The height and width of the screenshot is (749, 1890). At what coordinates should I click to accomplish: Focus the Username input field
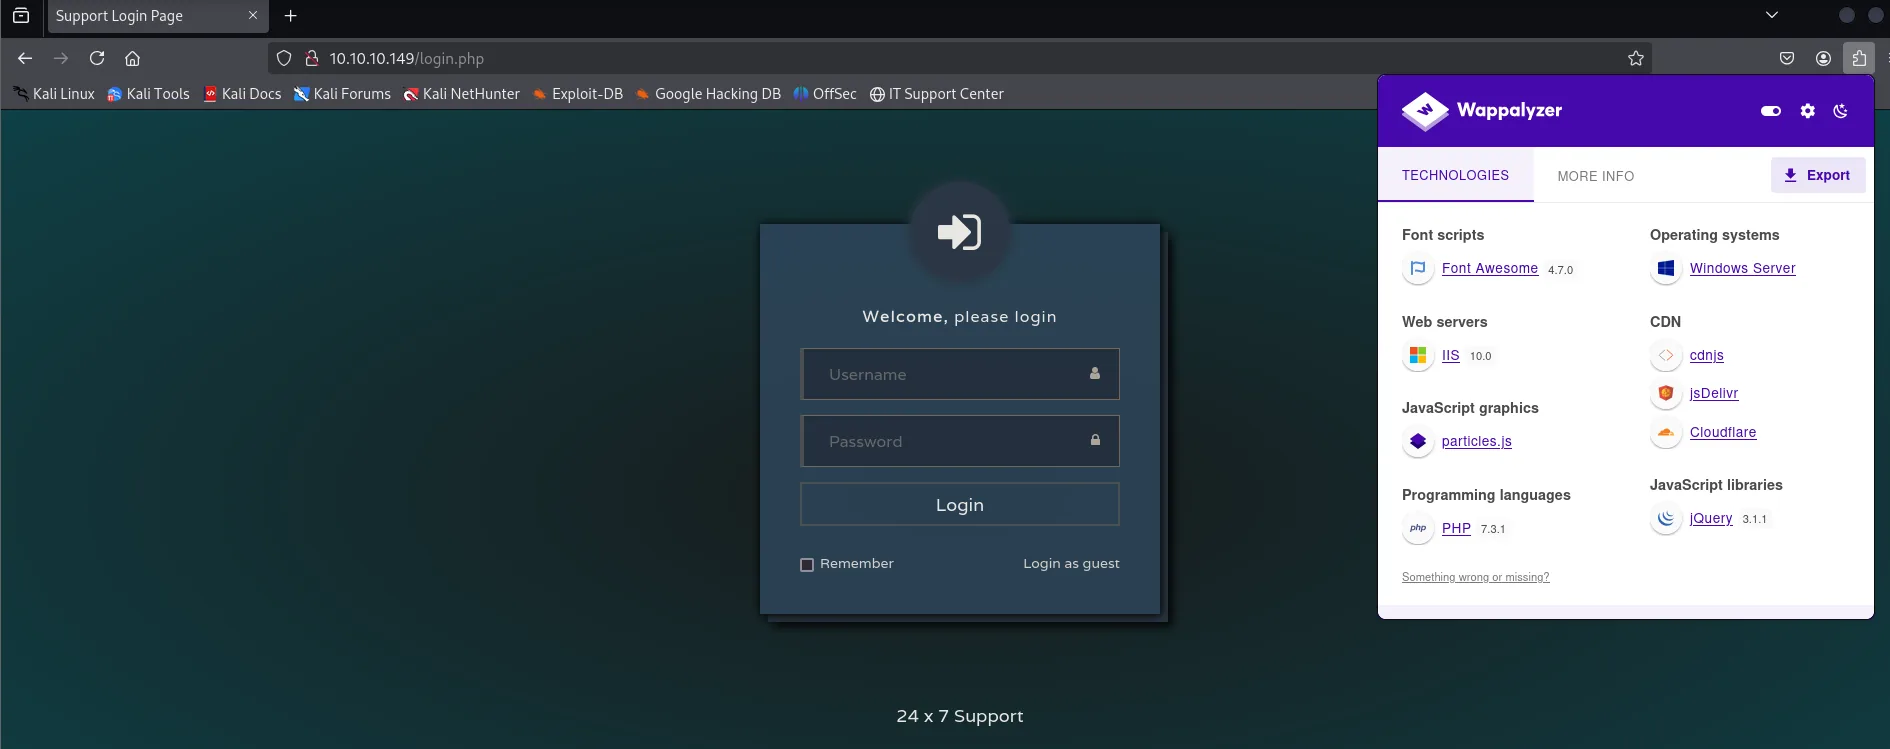(960, 374)
